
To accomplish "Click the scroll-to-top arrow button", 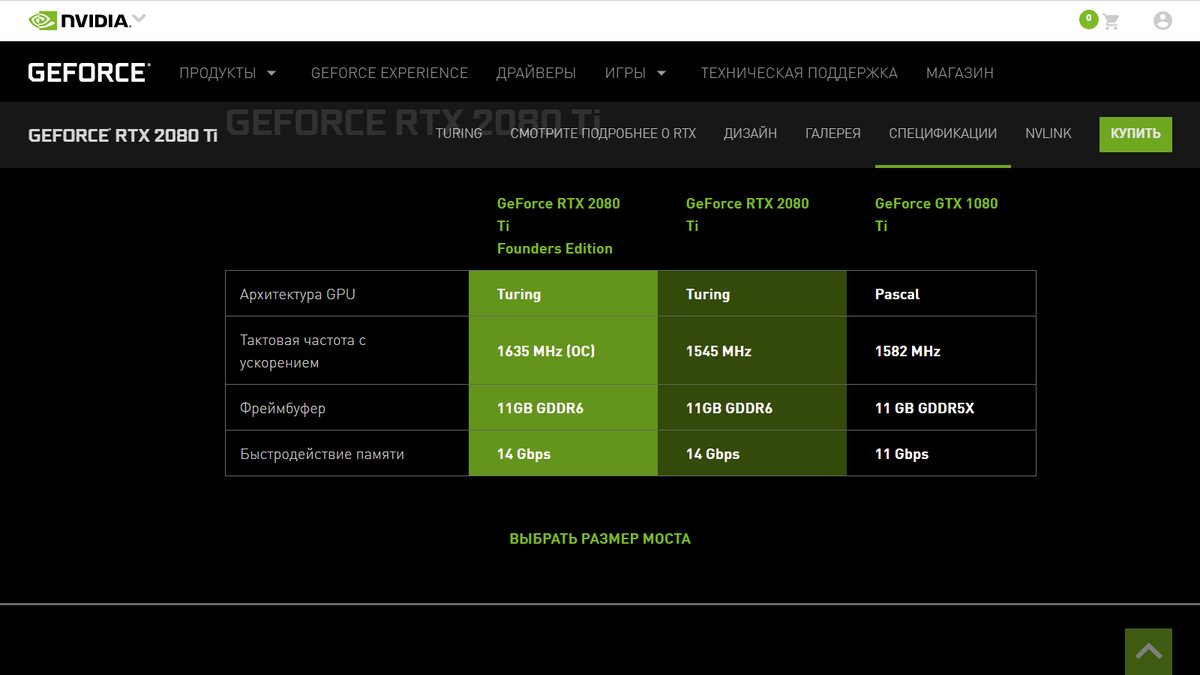I will [1148, 652].
